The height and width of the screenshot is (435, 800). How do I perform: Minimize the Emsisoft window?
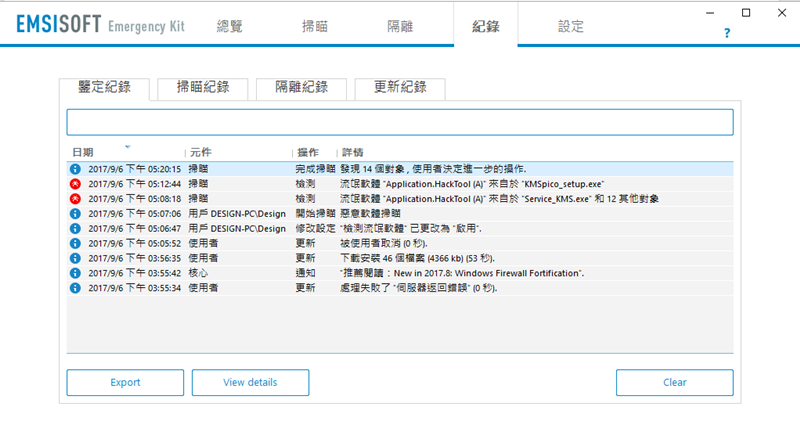click(710, 13)
